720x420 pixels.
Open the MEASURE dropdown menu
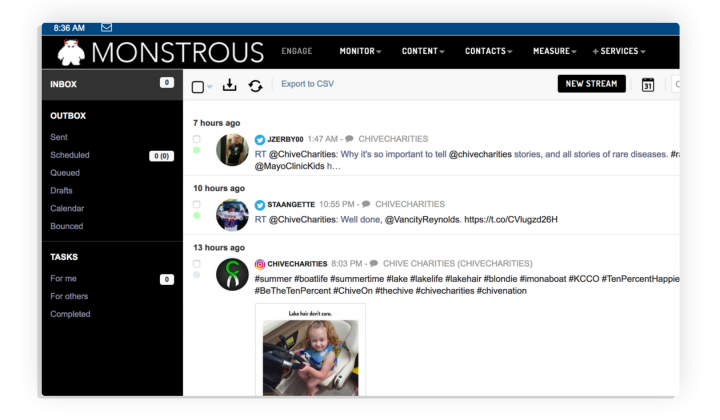(554, 51)
